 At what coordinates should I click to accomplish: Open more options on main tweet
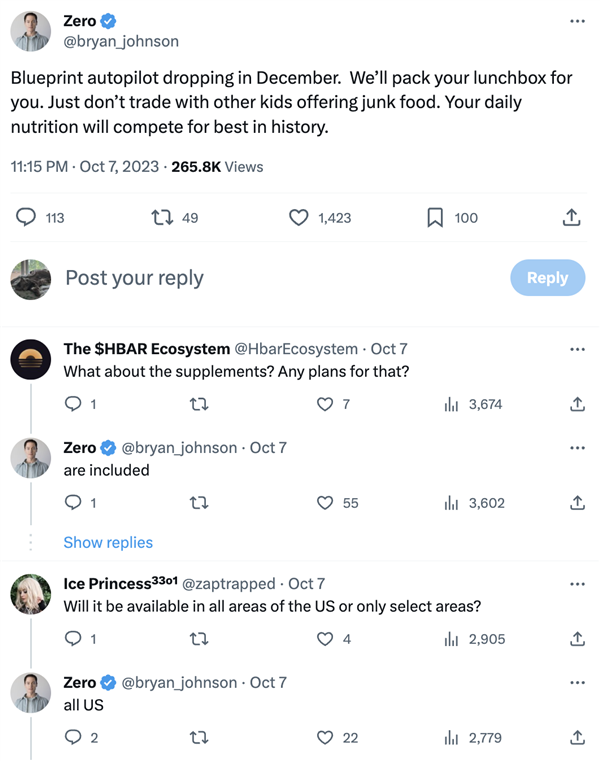[577, 21]
